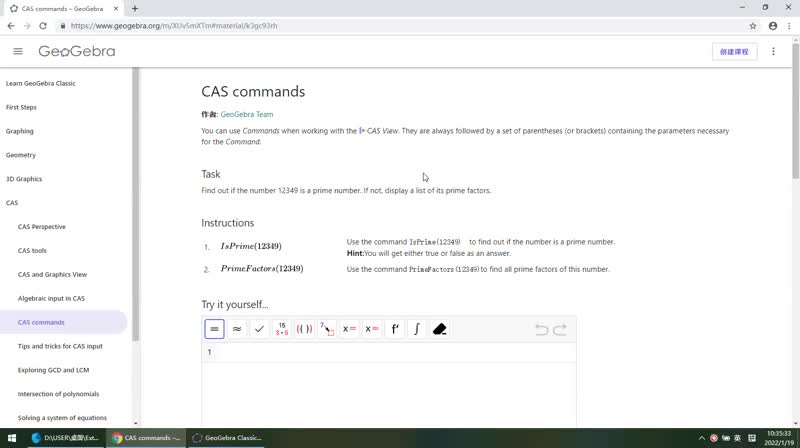Open the Chrome three-dot menu
This screenshot has width=800, height=448.
click(x=789, y=26)
